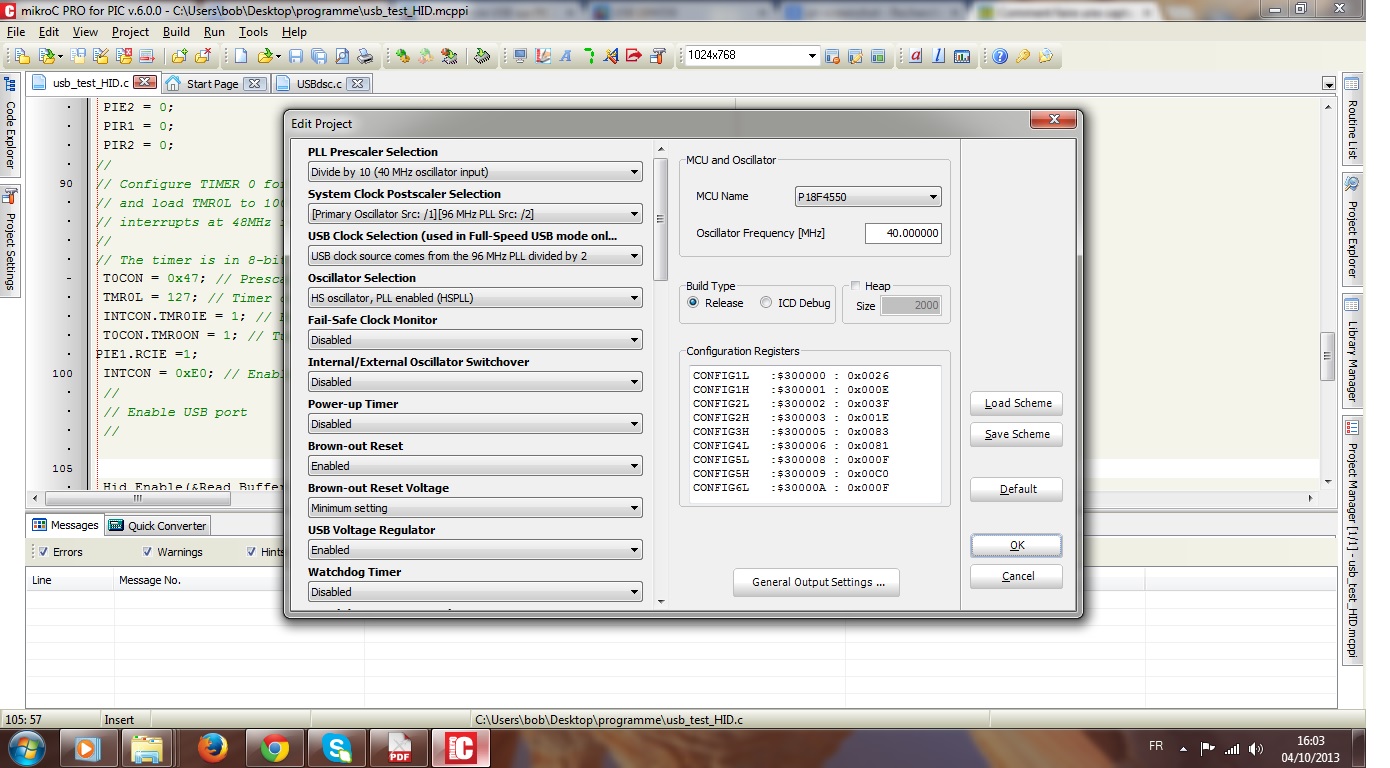Click the red-arrow export toolbar icon

pos(634,56)
